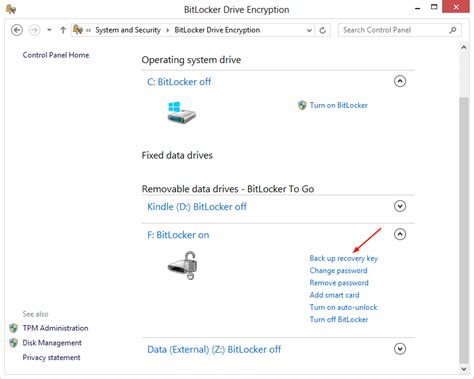Go up one level with Up arrow
Screen dimensions: 474x379
point(63,30)
